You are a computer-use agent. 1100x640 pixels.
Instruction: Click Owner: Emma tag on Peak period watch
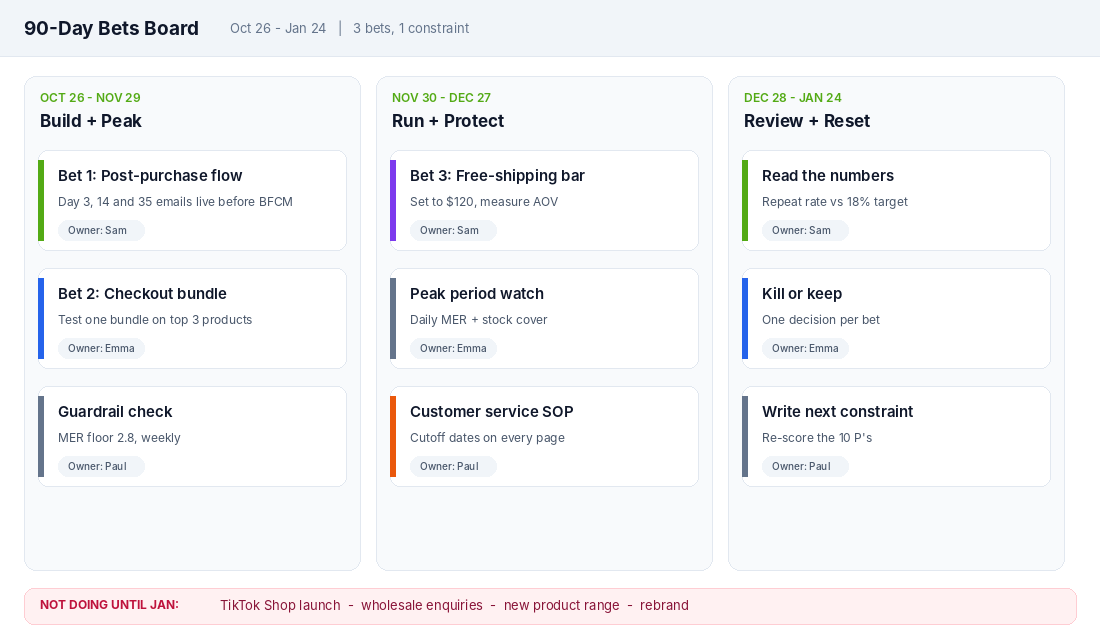pyautogui.click(x=453, y=348)
